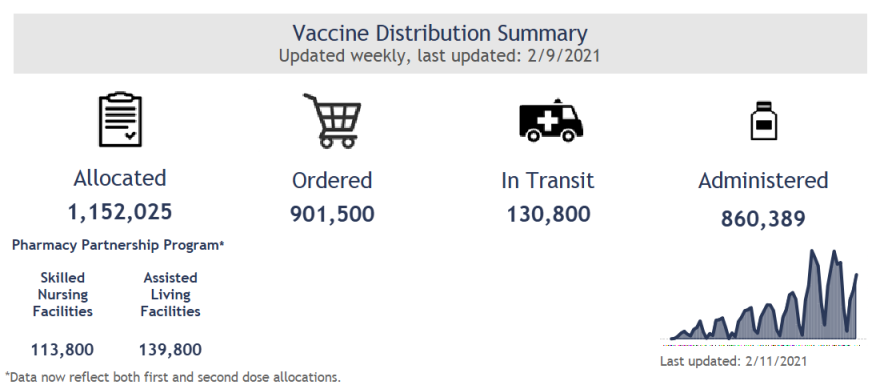Click the Vaccine Distribution Summary title banner
This screenshot has width=880, height=385.
click(x=440, y=44)
